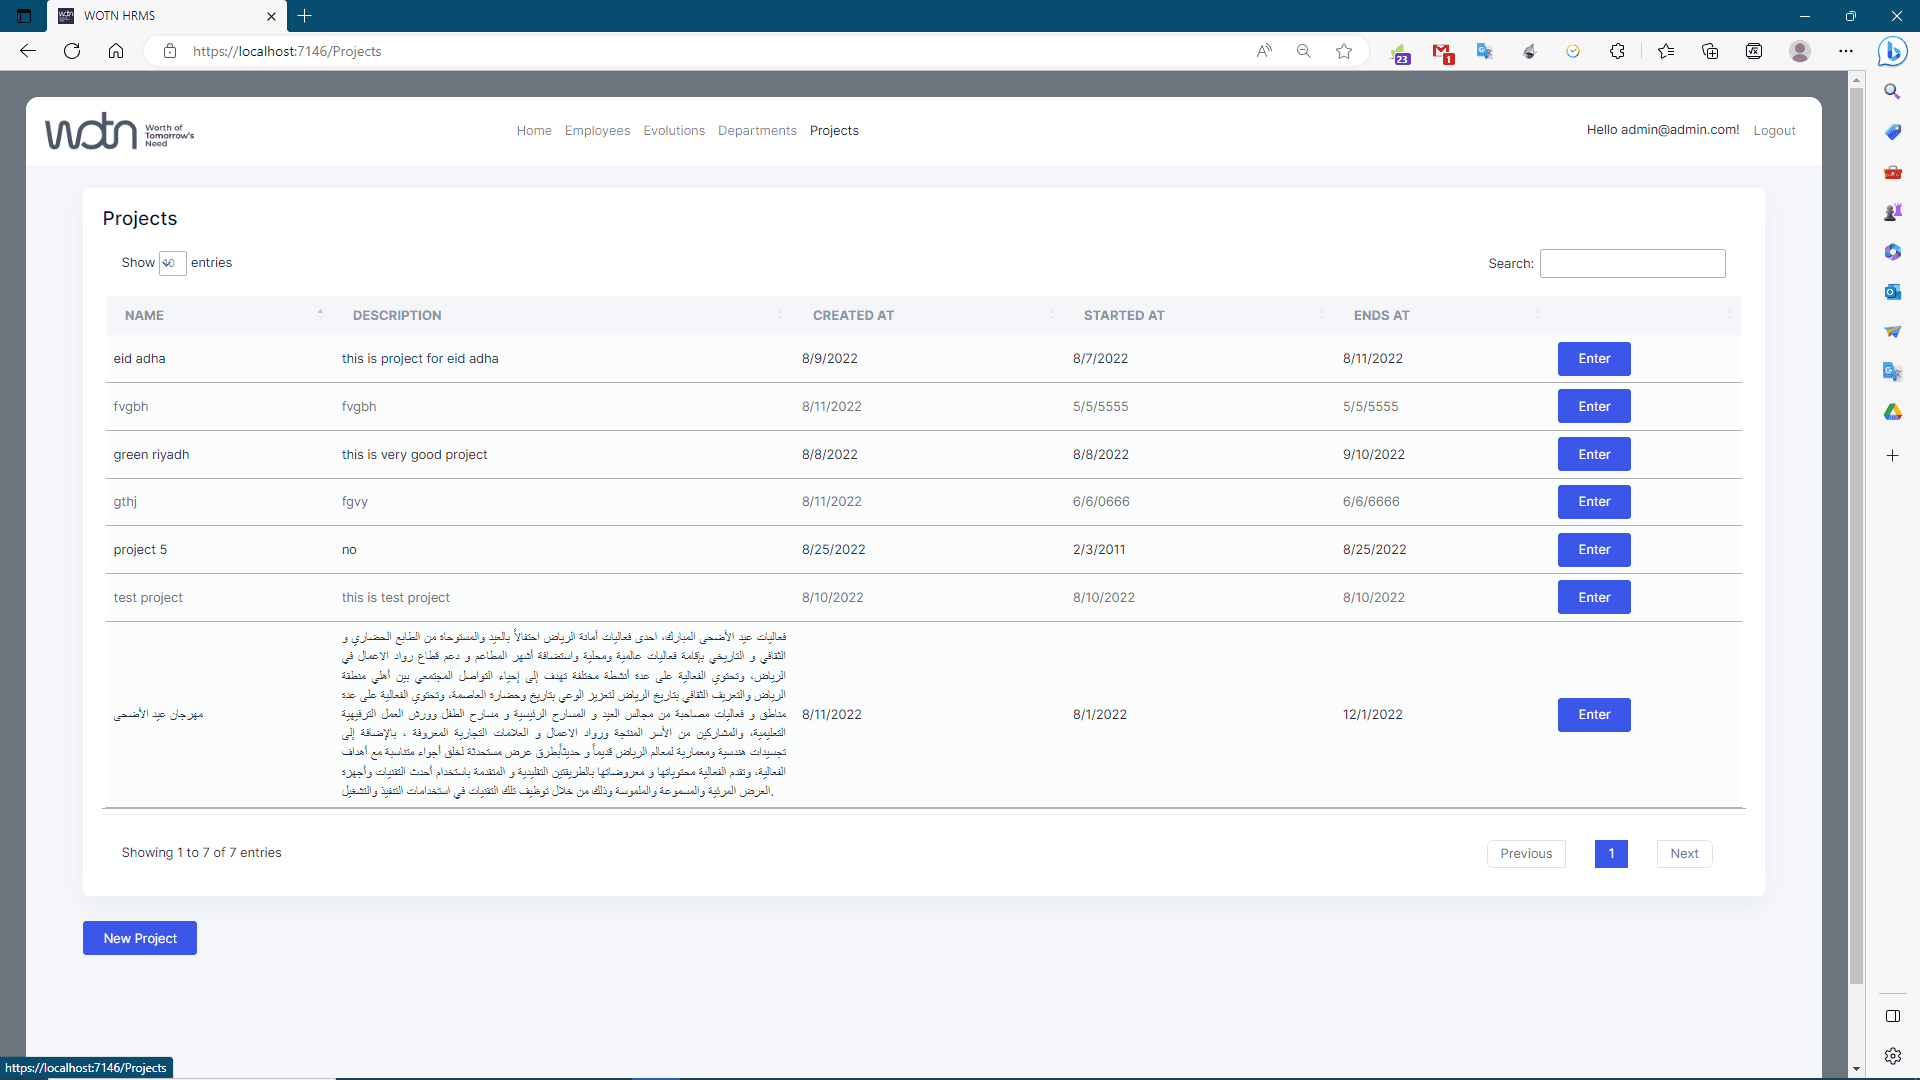
Task: Click Enter for project 5 row
Action: 1594,550
